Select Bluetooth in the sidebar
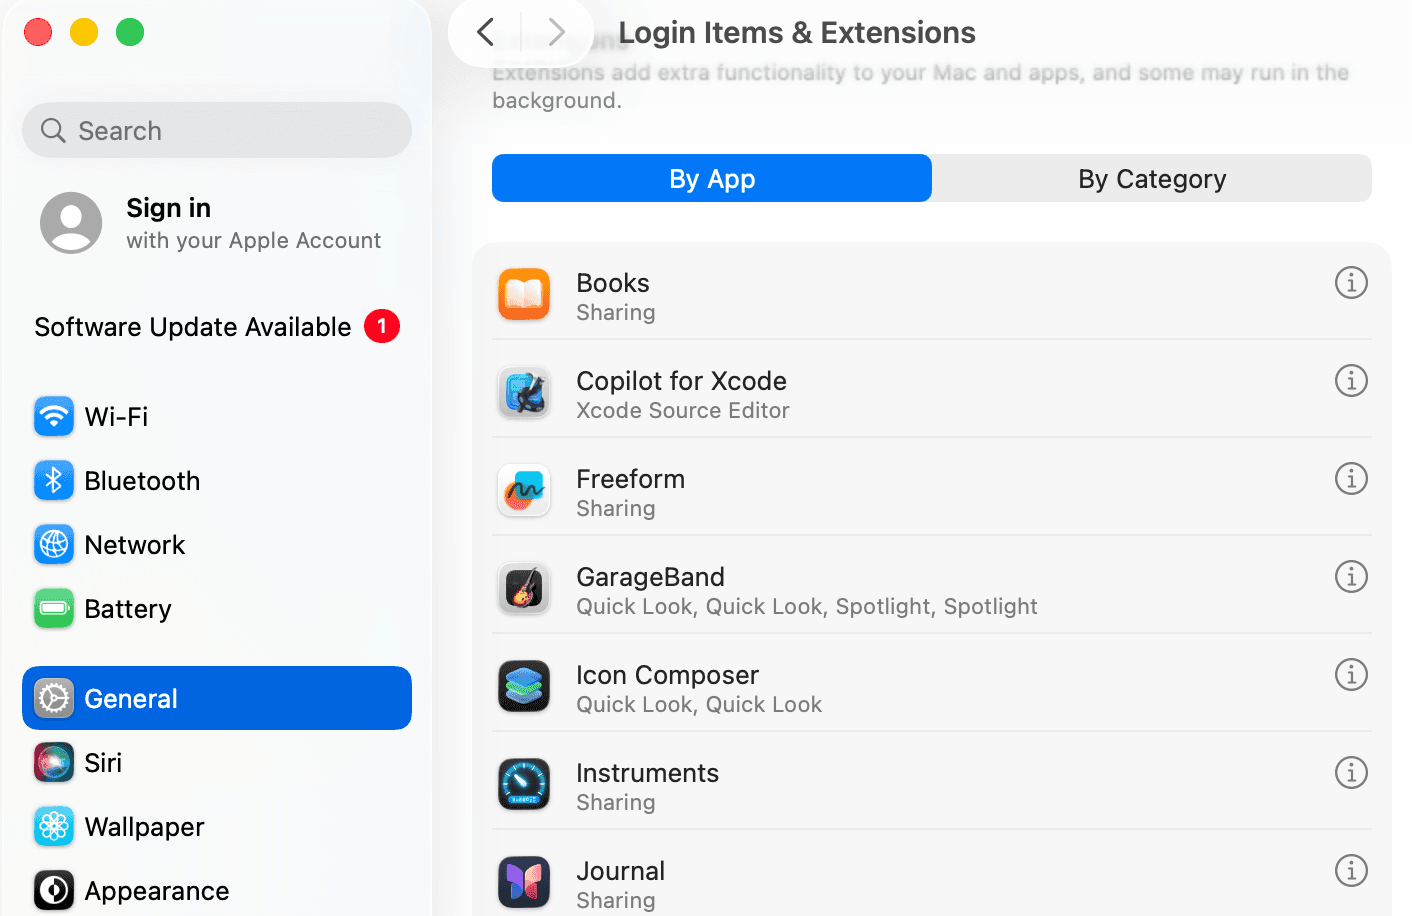This screenshot has width=1412, height=916. (x=142, y=481)
